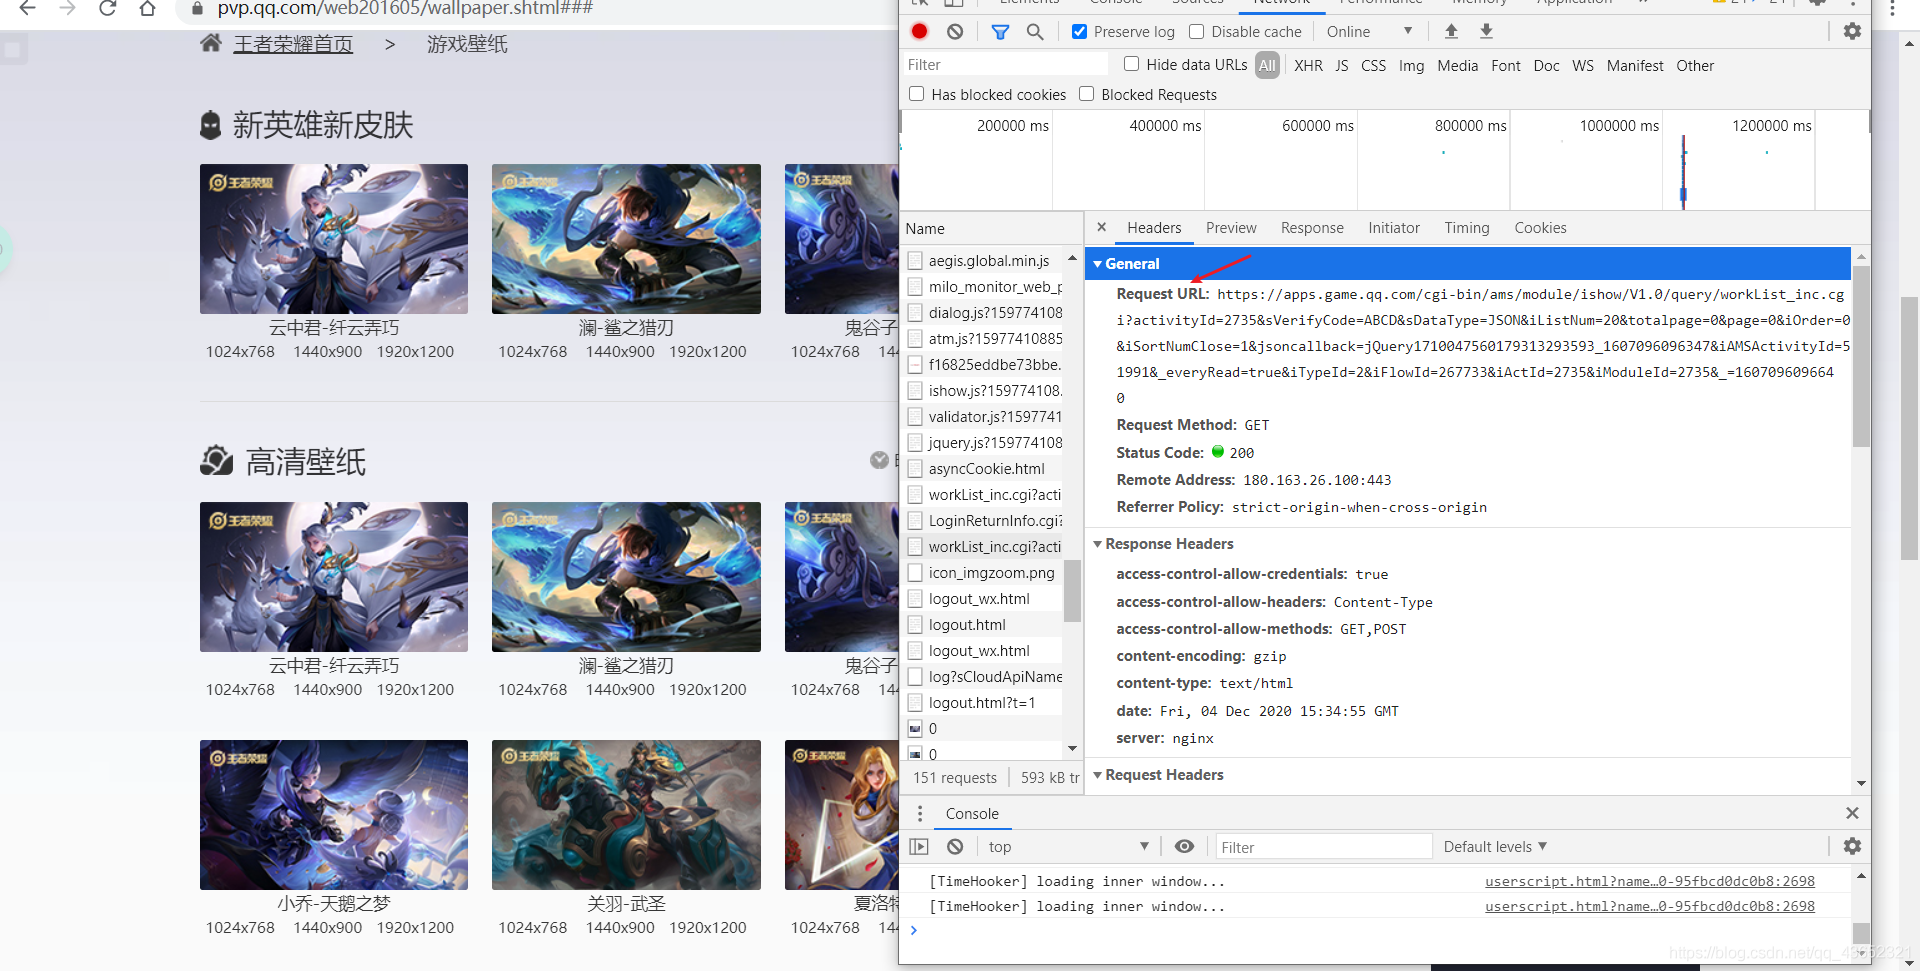Image resolution: width=1920 pixels, height=971 pixels.
Task: Filter requests by XHR type
Action: [x=1308, y=65]
